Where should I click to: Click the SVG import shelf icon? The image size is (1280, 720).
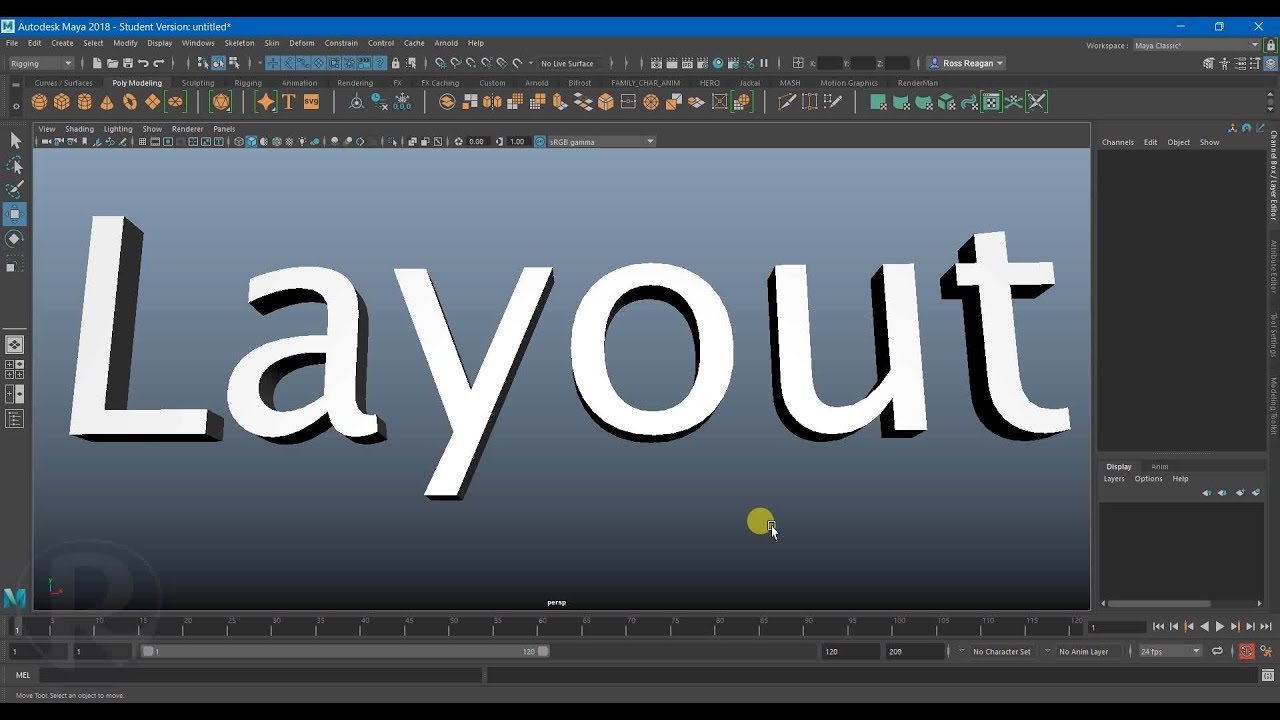tap(311, 102)
